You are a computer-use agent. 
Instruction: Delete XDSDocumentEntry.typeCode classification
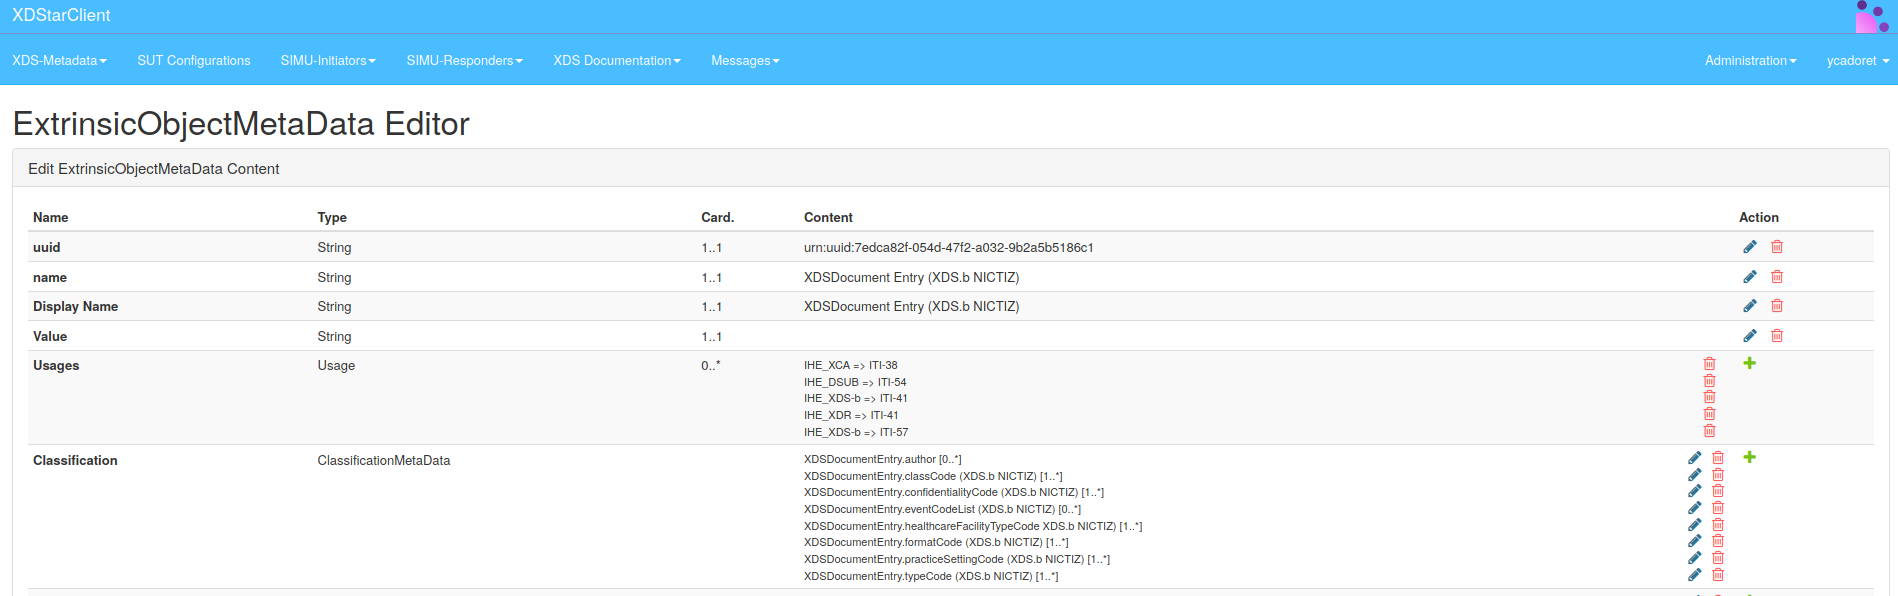[x=1718, y=575]
